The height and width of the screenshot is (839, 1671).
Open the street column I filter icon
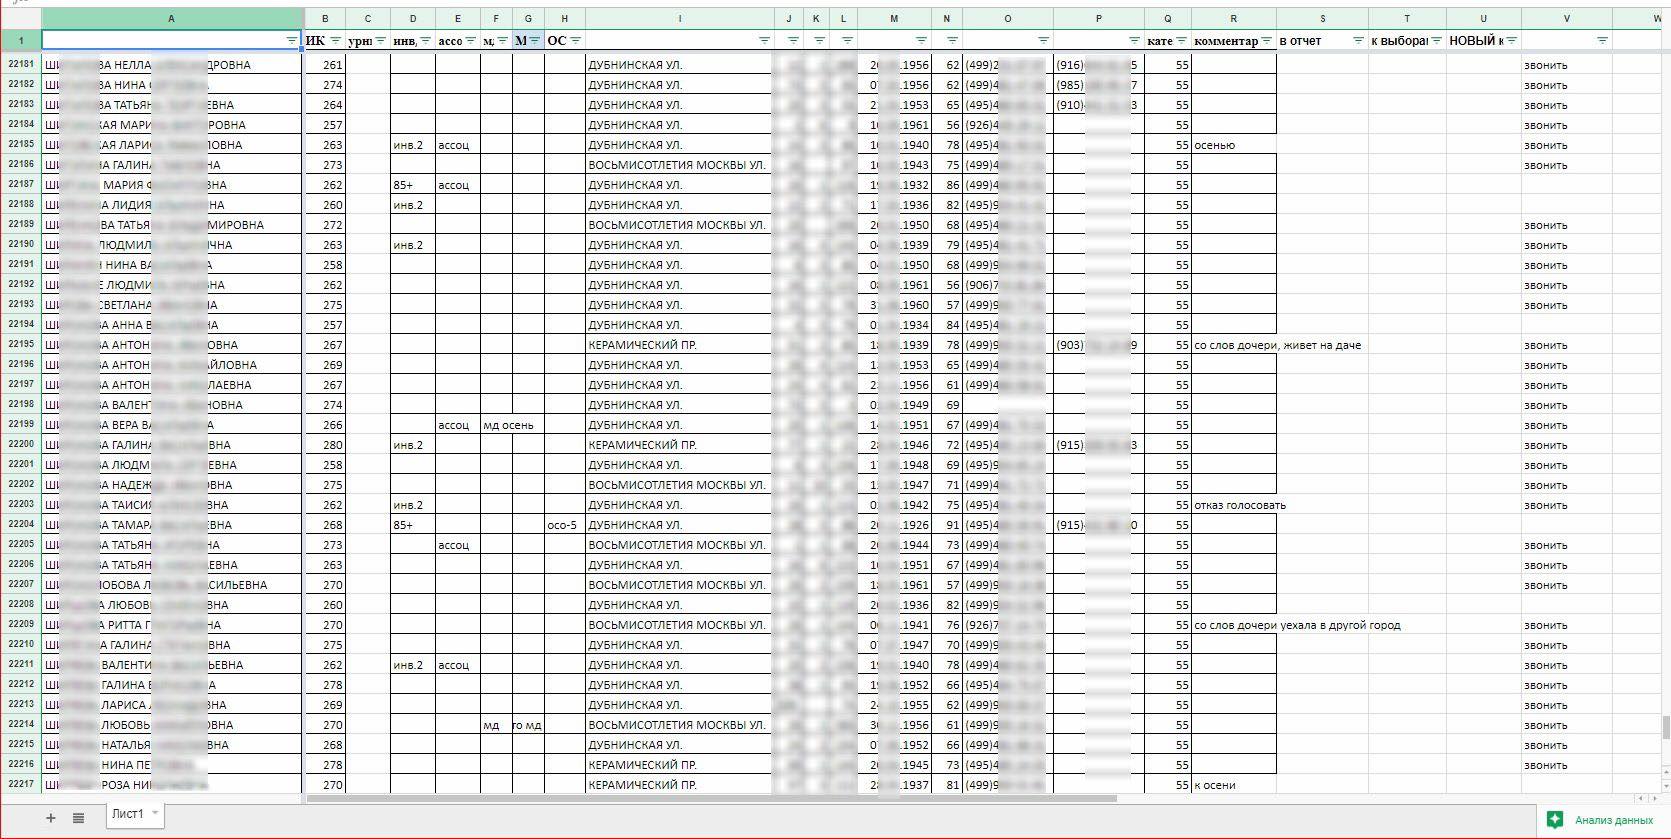click(764, 41)
